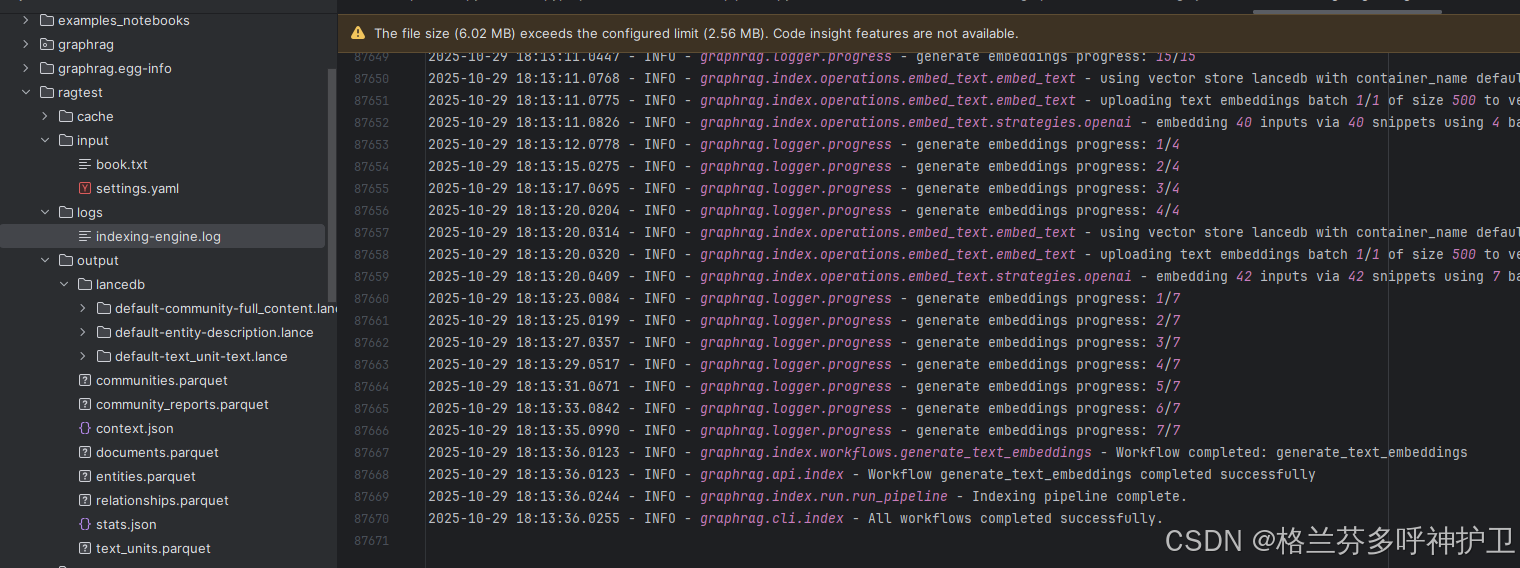This screenshot has width=1520, height=568.
Task: Expand the cache folder
Action: pyautogui.click(x=45, y=116)
